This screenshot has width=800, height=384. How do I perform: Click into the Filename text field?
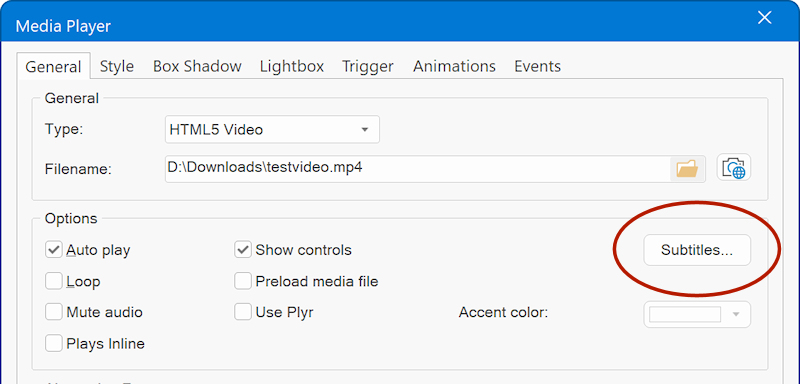(417, 169)
